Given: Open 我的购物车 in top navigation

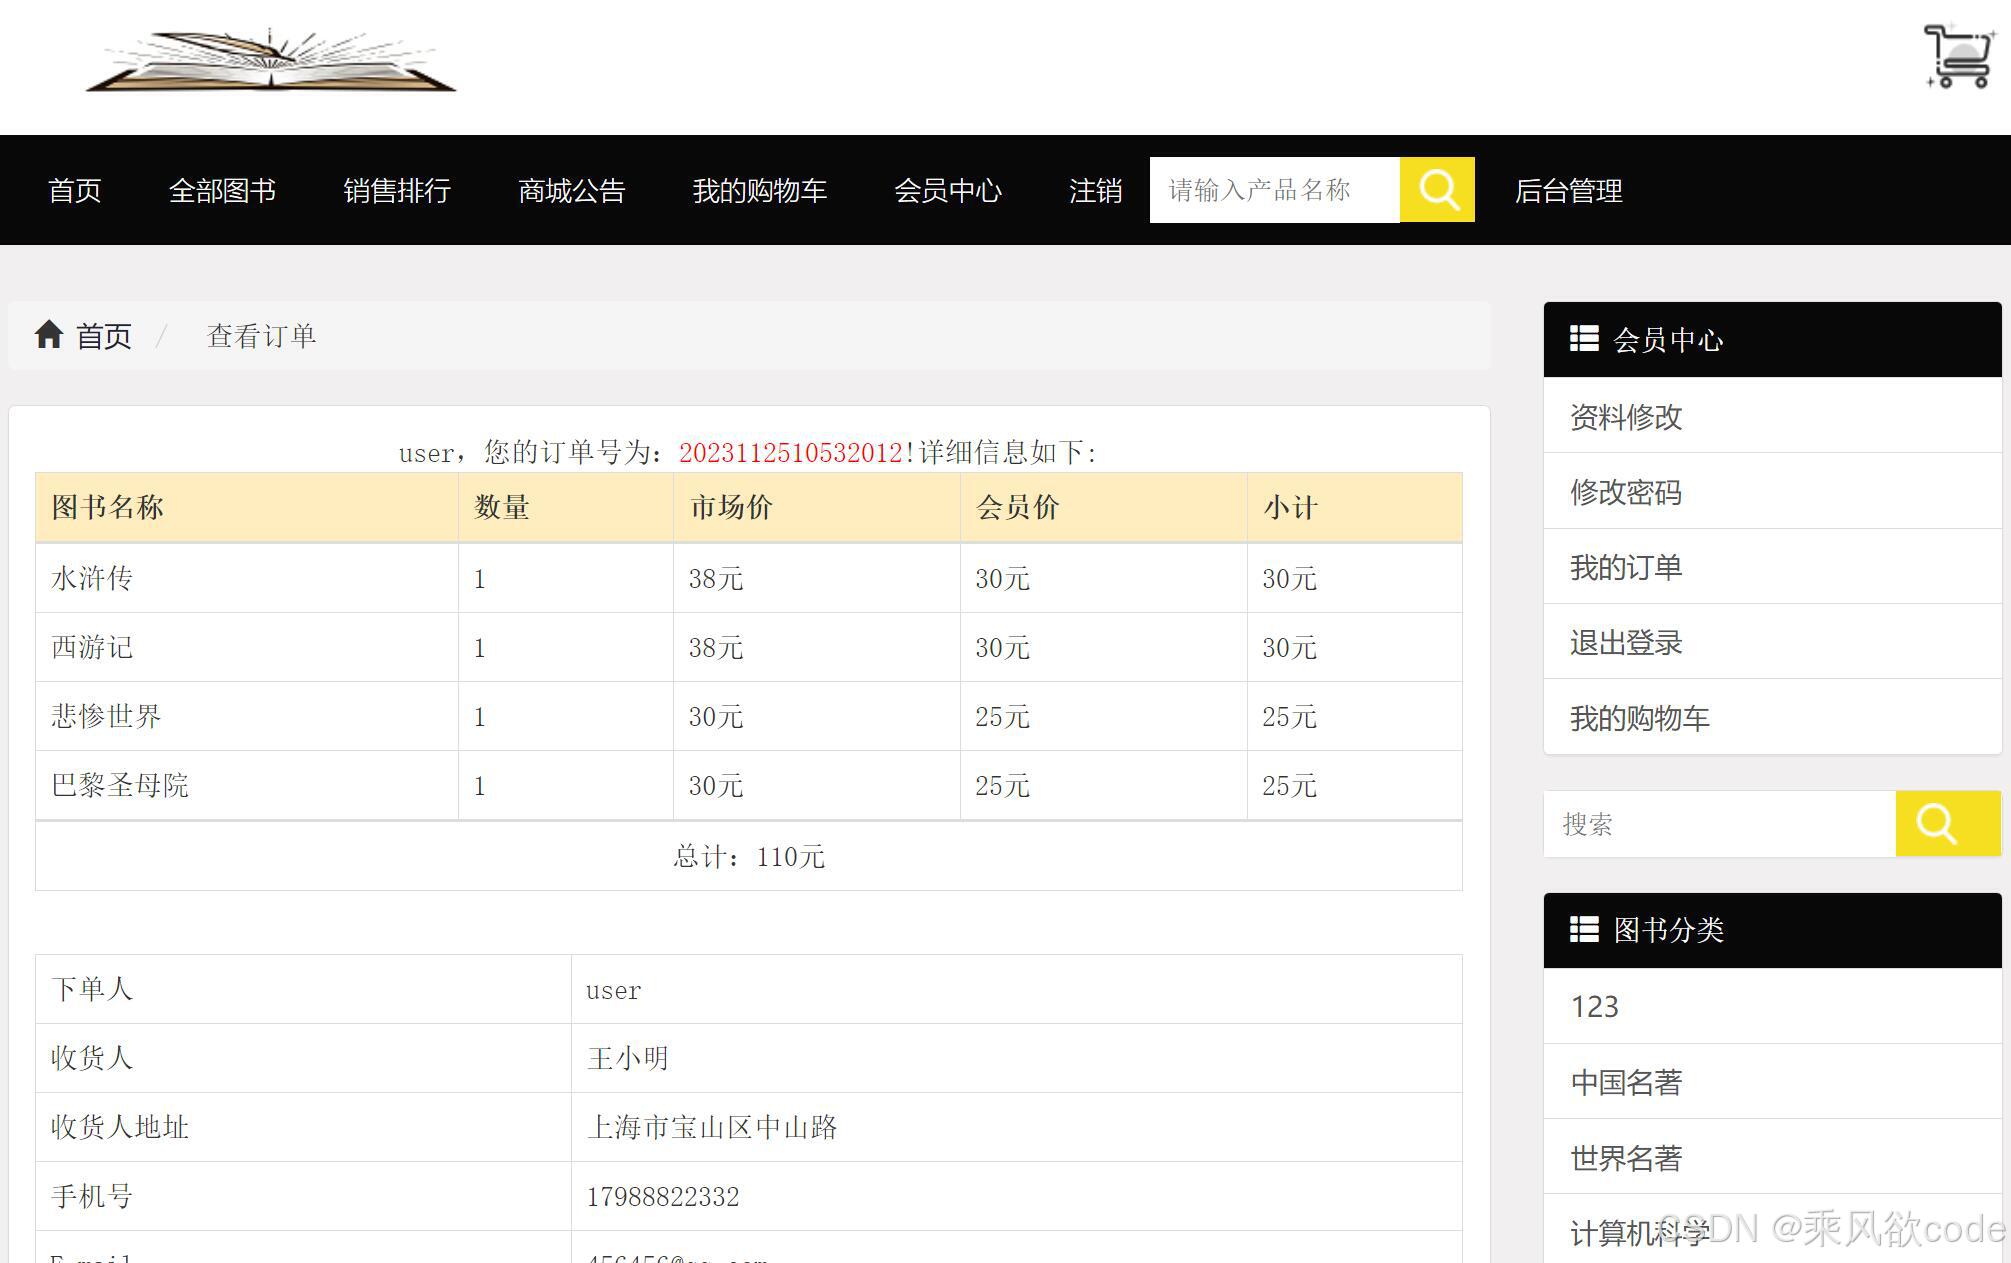Looking at the screenshot, I should [x=759, y=190].
